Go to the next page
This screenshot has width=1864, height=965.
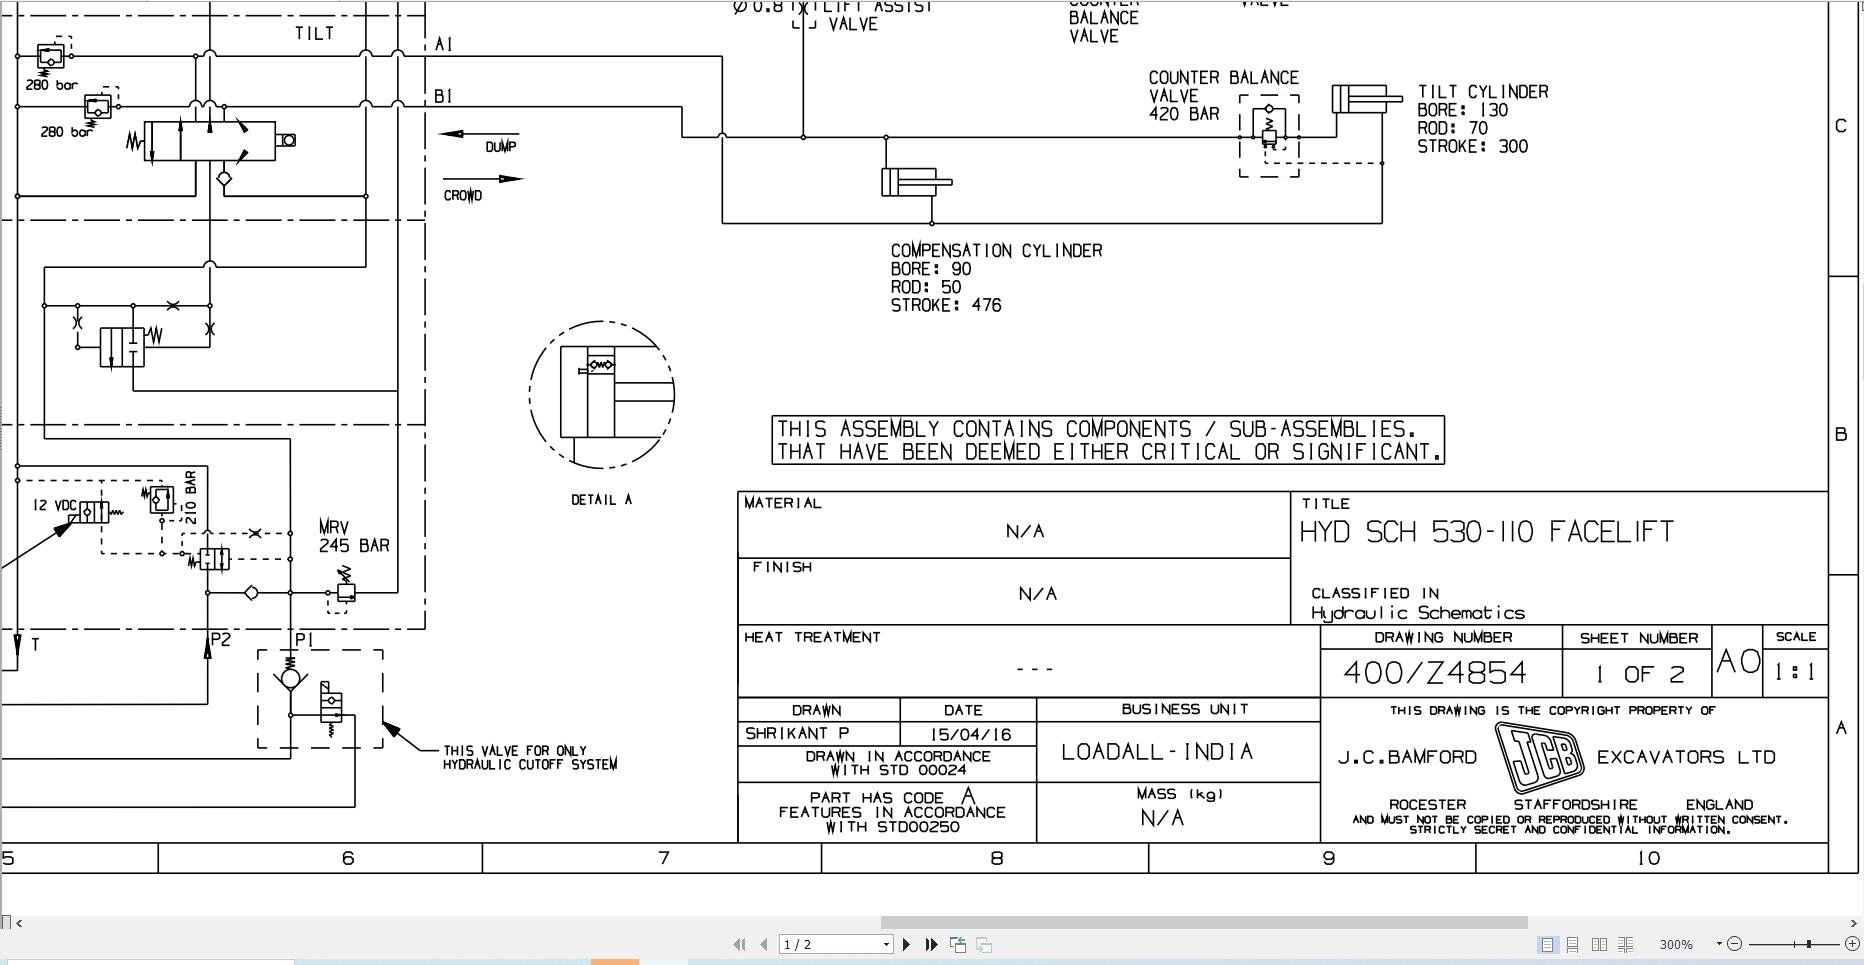tap(907, 944)
